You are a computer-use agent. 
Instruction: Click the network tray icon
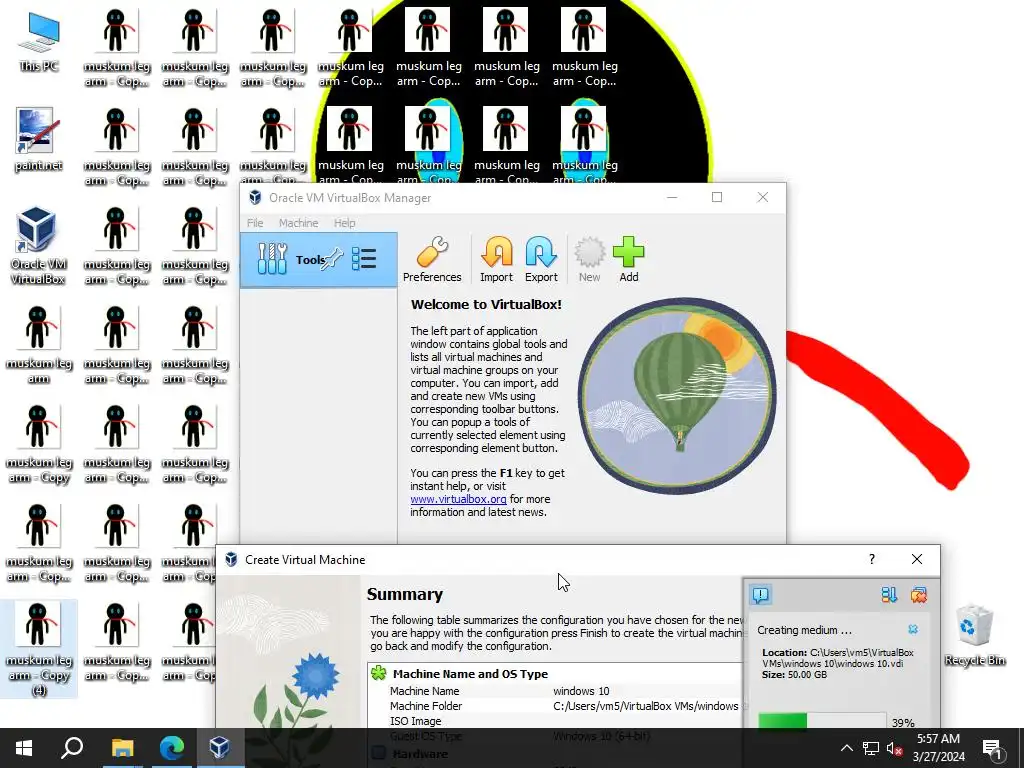(871, 748)
